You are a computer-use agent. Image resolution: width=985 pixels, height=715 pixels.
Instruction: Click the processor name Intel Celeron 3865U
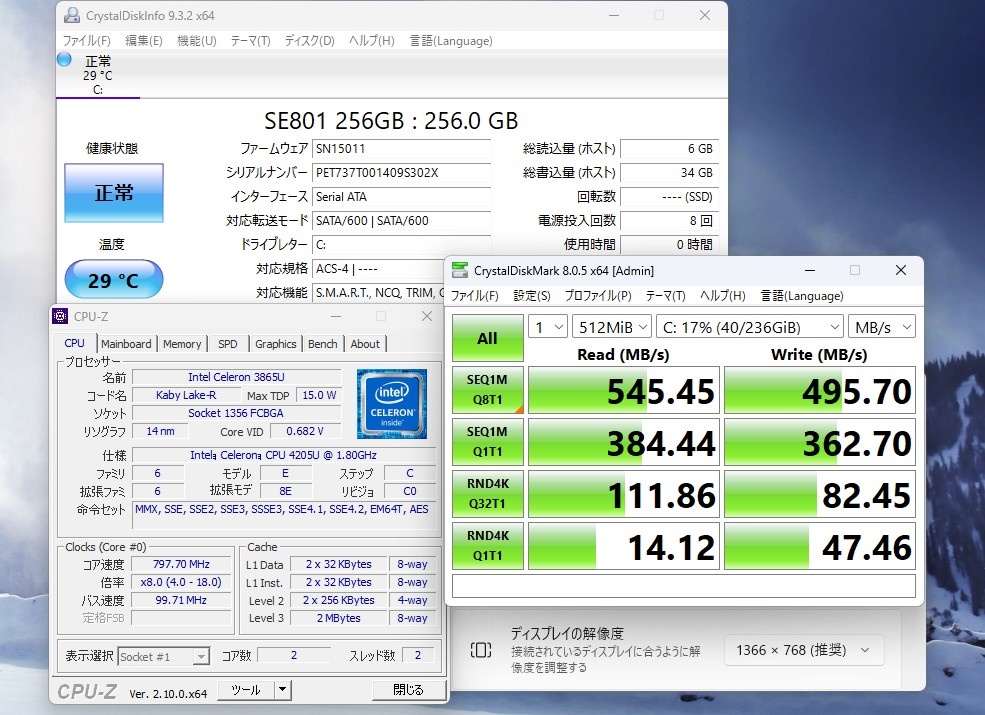pyautogui.click(x=236, y=377)
